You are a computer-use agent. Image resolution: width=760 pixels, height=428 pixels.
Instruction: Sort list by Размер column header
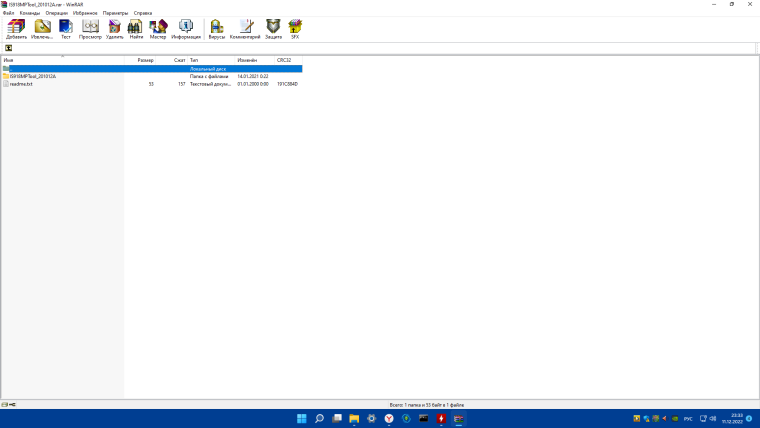click(145, 60)
